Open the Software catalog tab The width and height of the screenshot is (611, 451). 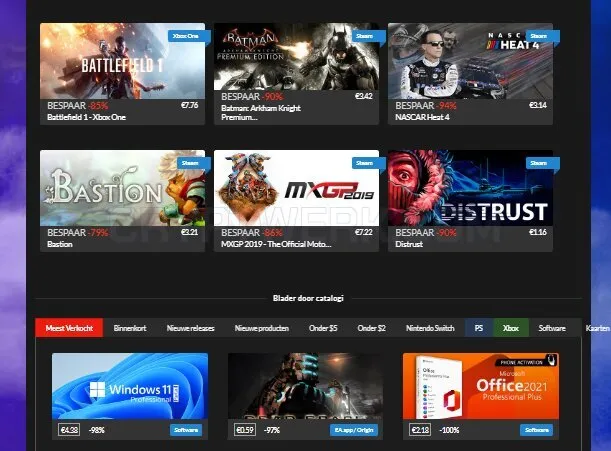tap(552, 328)
